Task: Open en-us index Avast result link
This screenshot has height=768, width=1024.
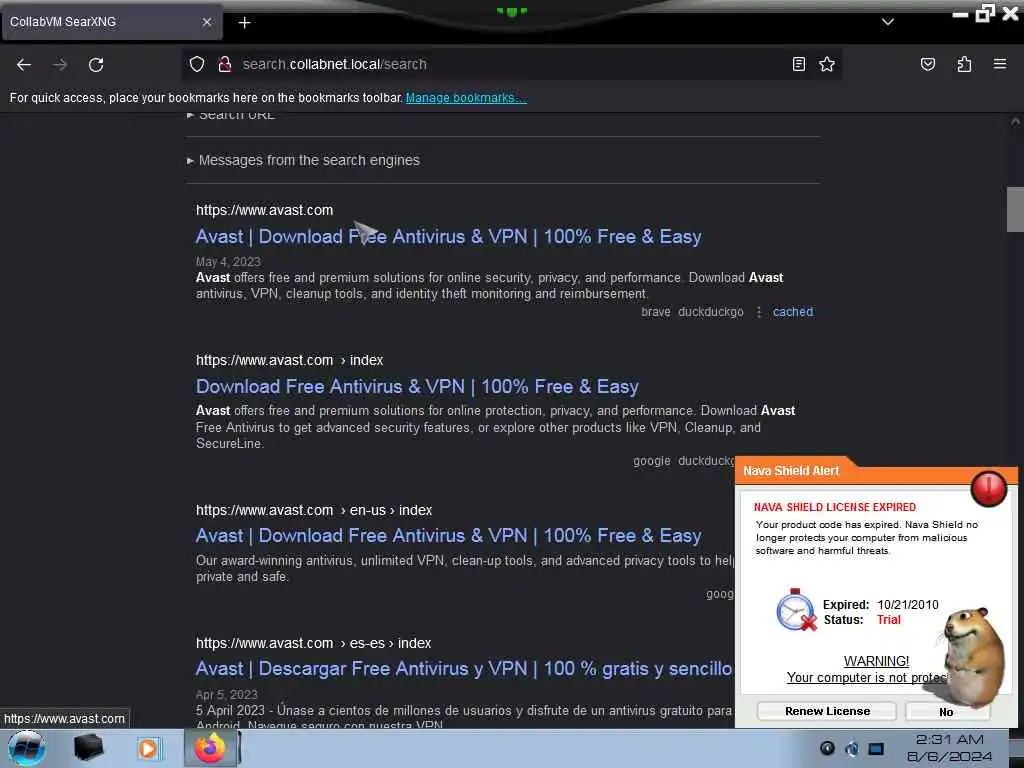Action: point(449,536)
